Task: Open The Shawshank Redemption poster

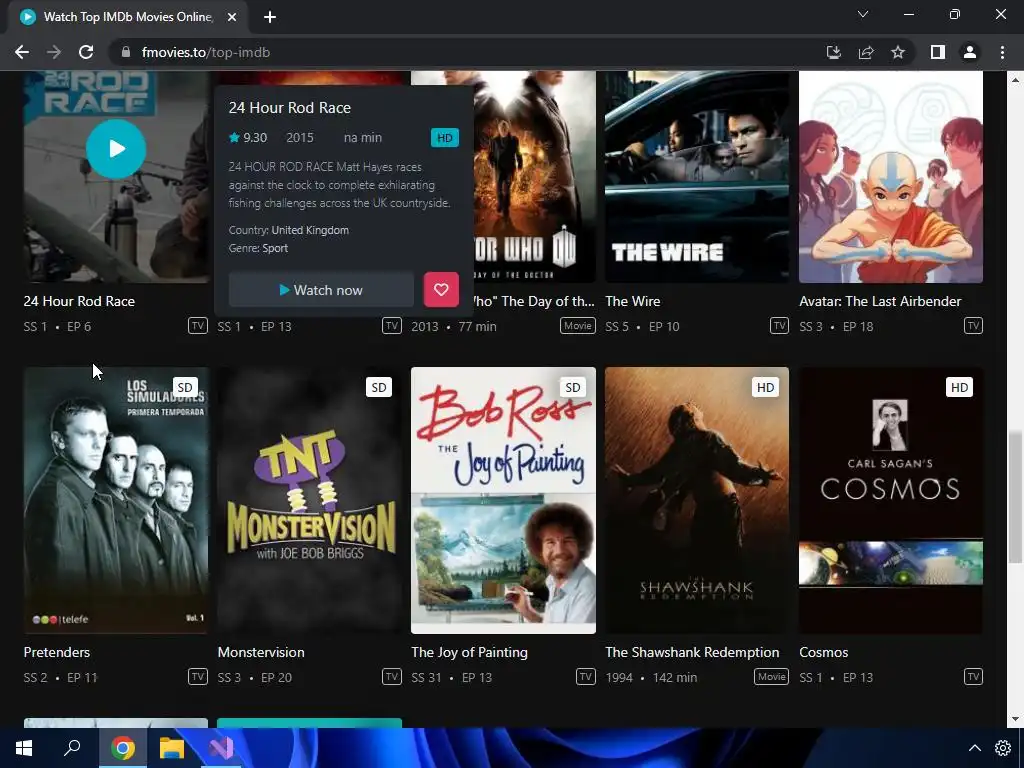Action: point(697,500)
